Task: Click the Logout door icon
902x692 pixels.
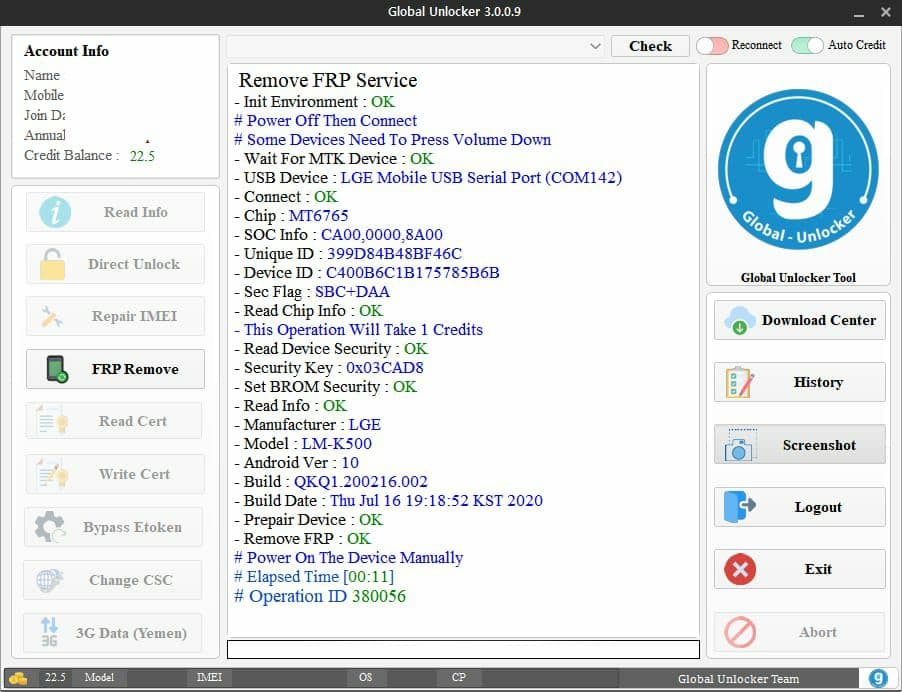Action: tap(740, 507)
